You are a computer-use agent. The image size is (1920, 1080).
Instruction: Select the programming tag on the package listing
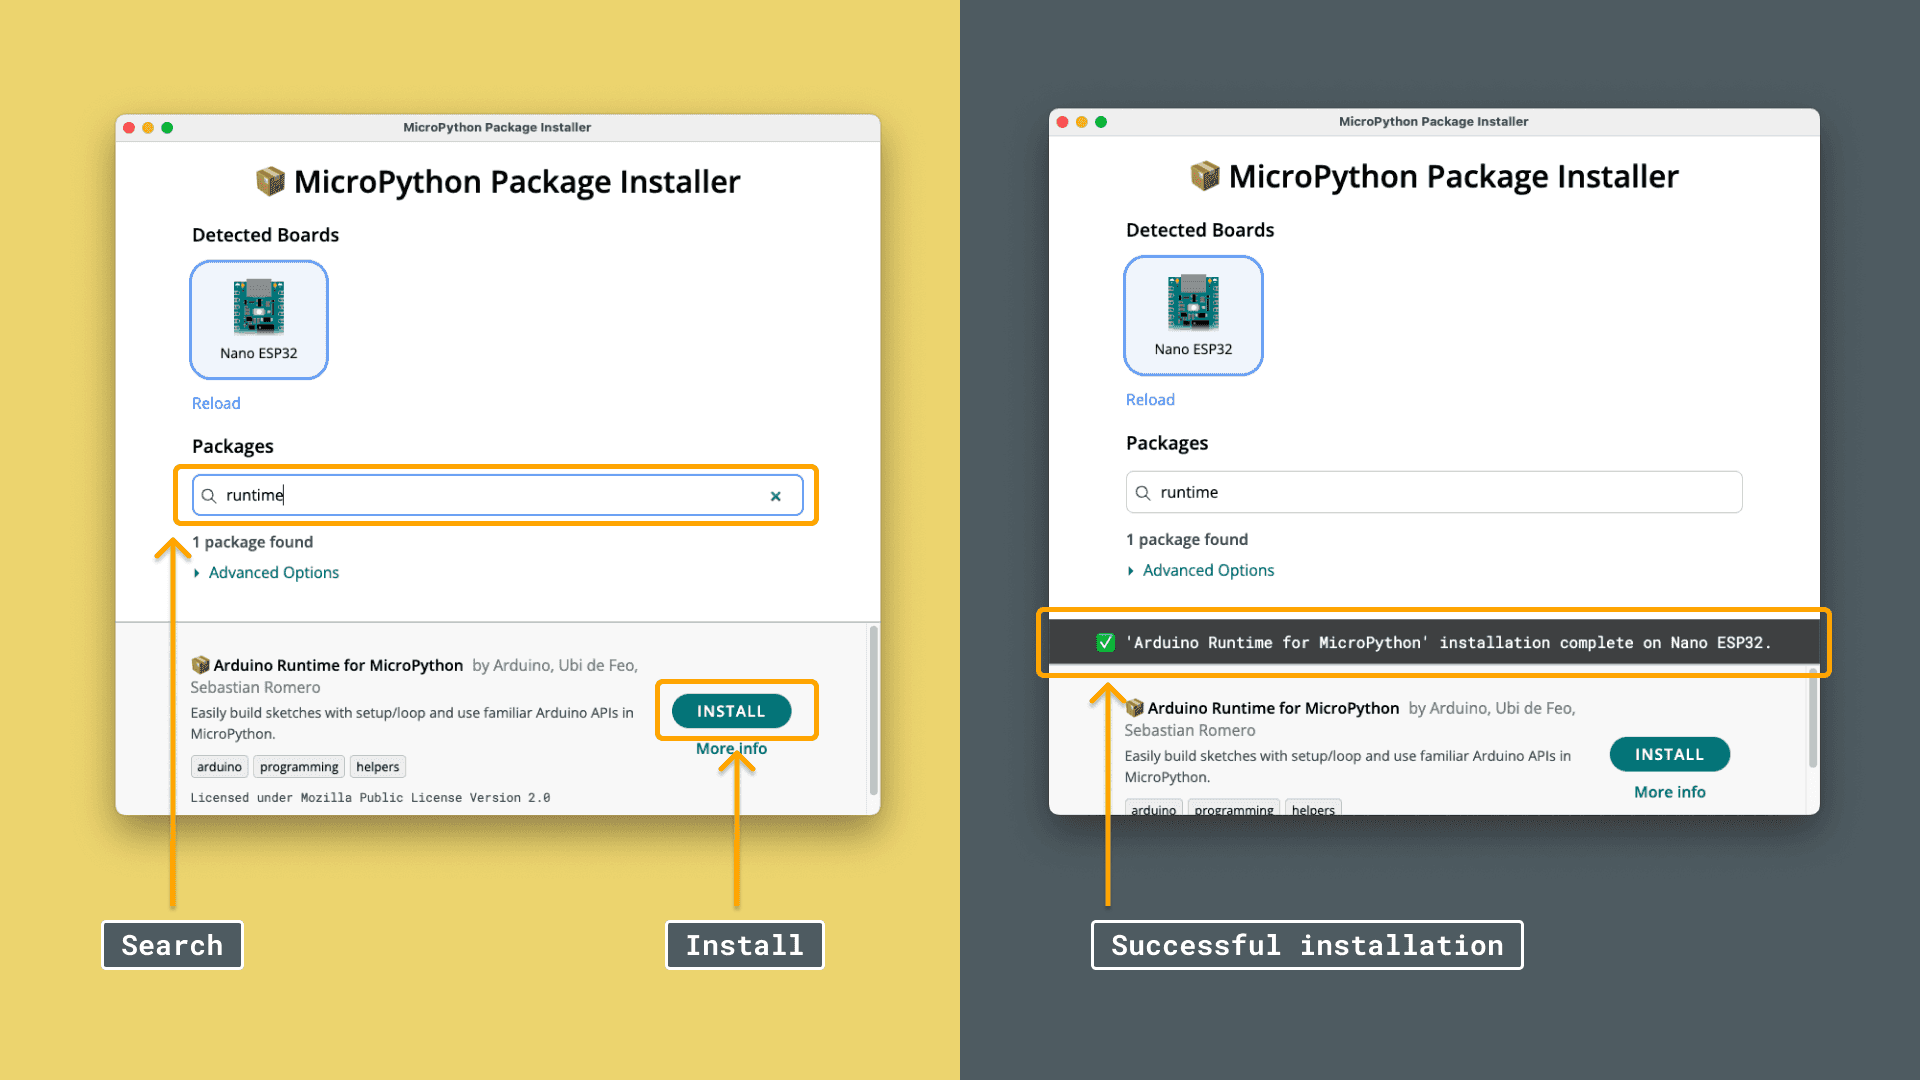[298, 766]
